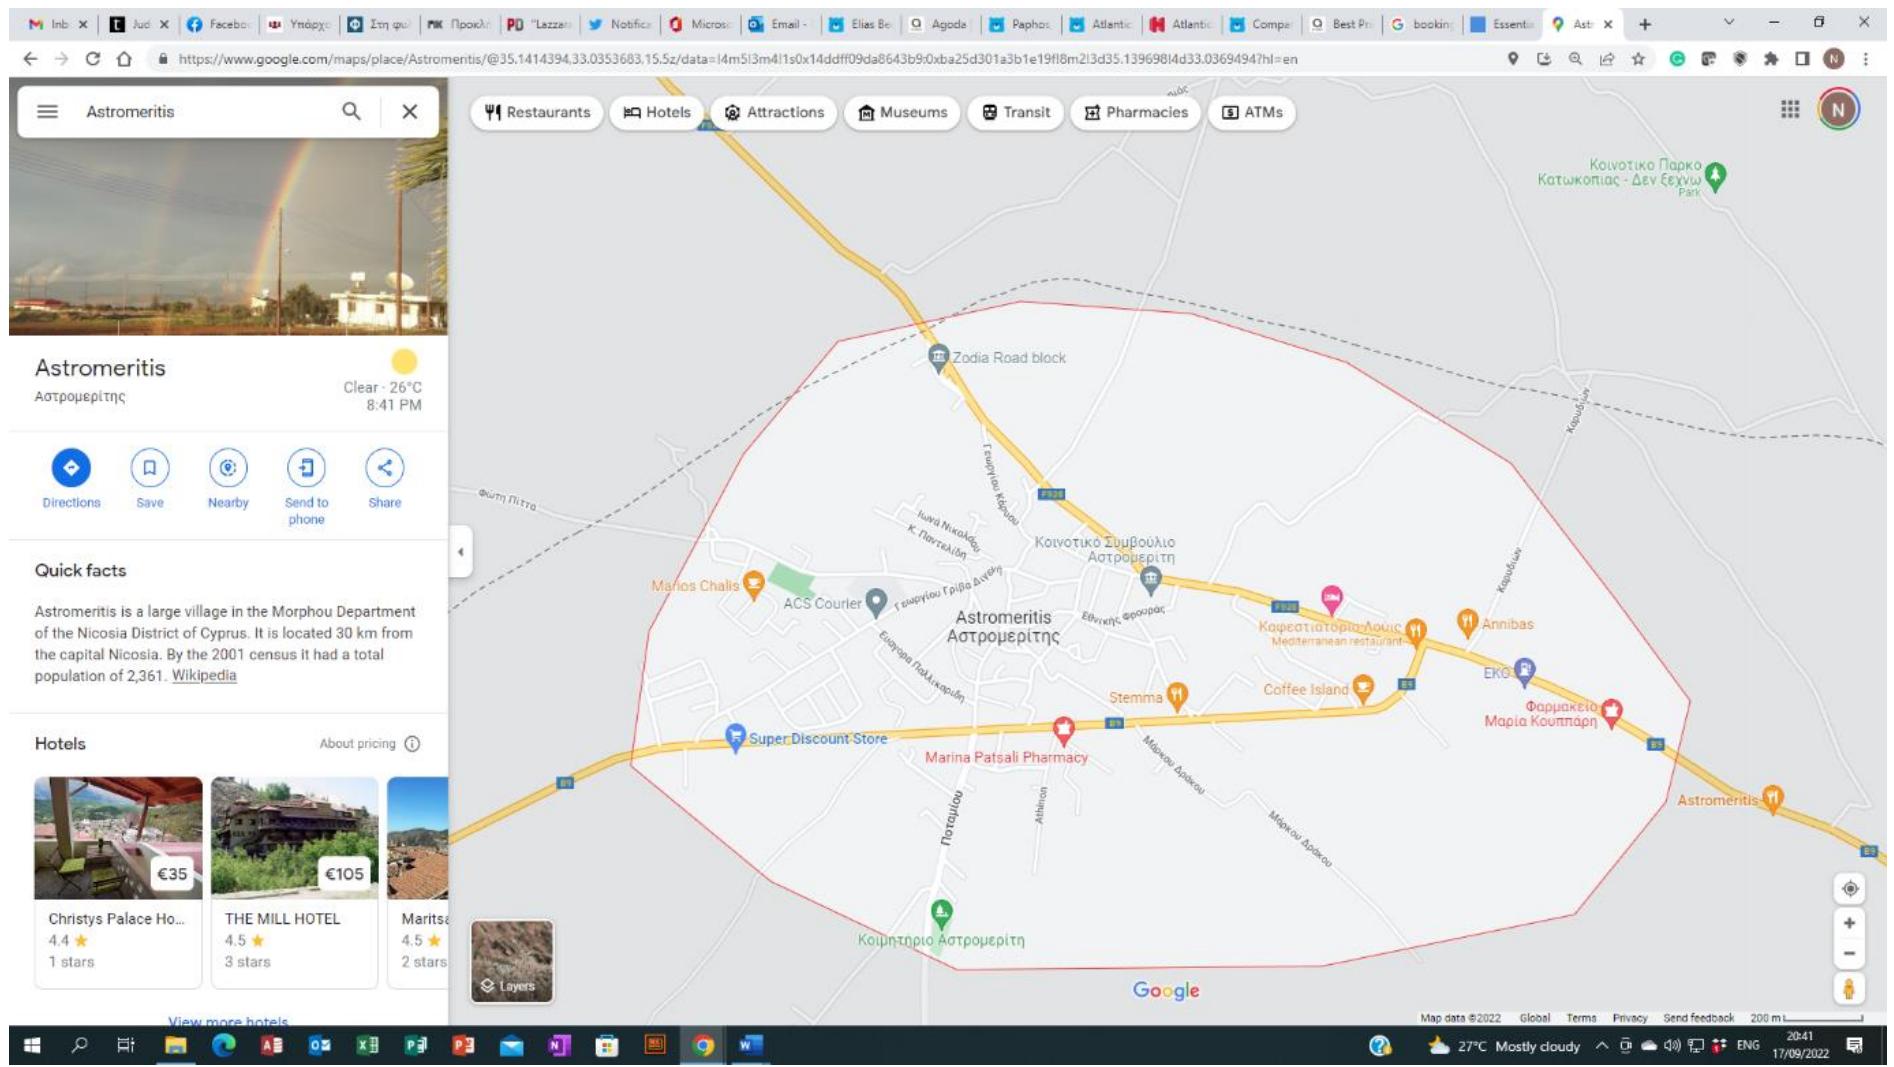Open the Wikipedia link in Quick facts
This screenshot has height=1067, width=1894.
pyautogui.click(x=204, y=676)
